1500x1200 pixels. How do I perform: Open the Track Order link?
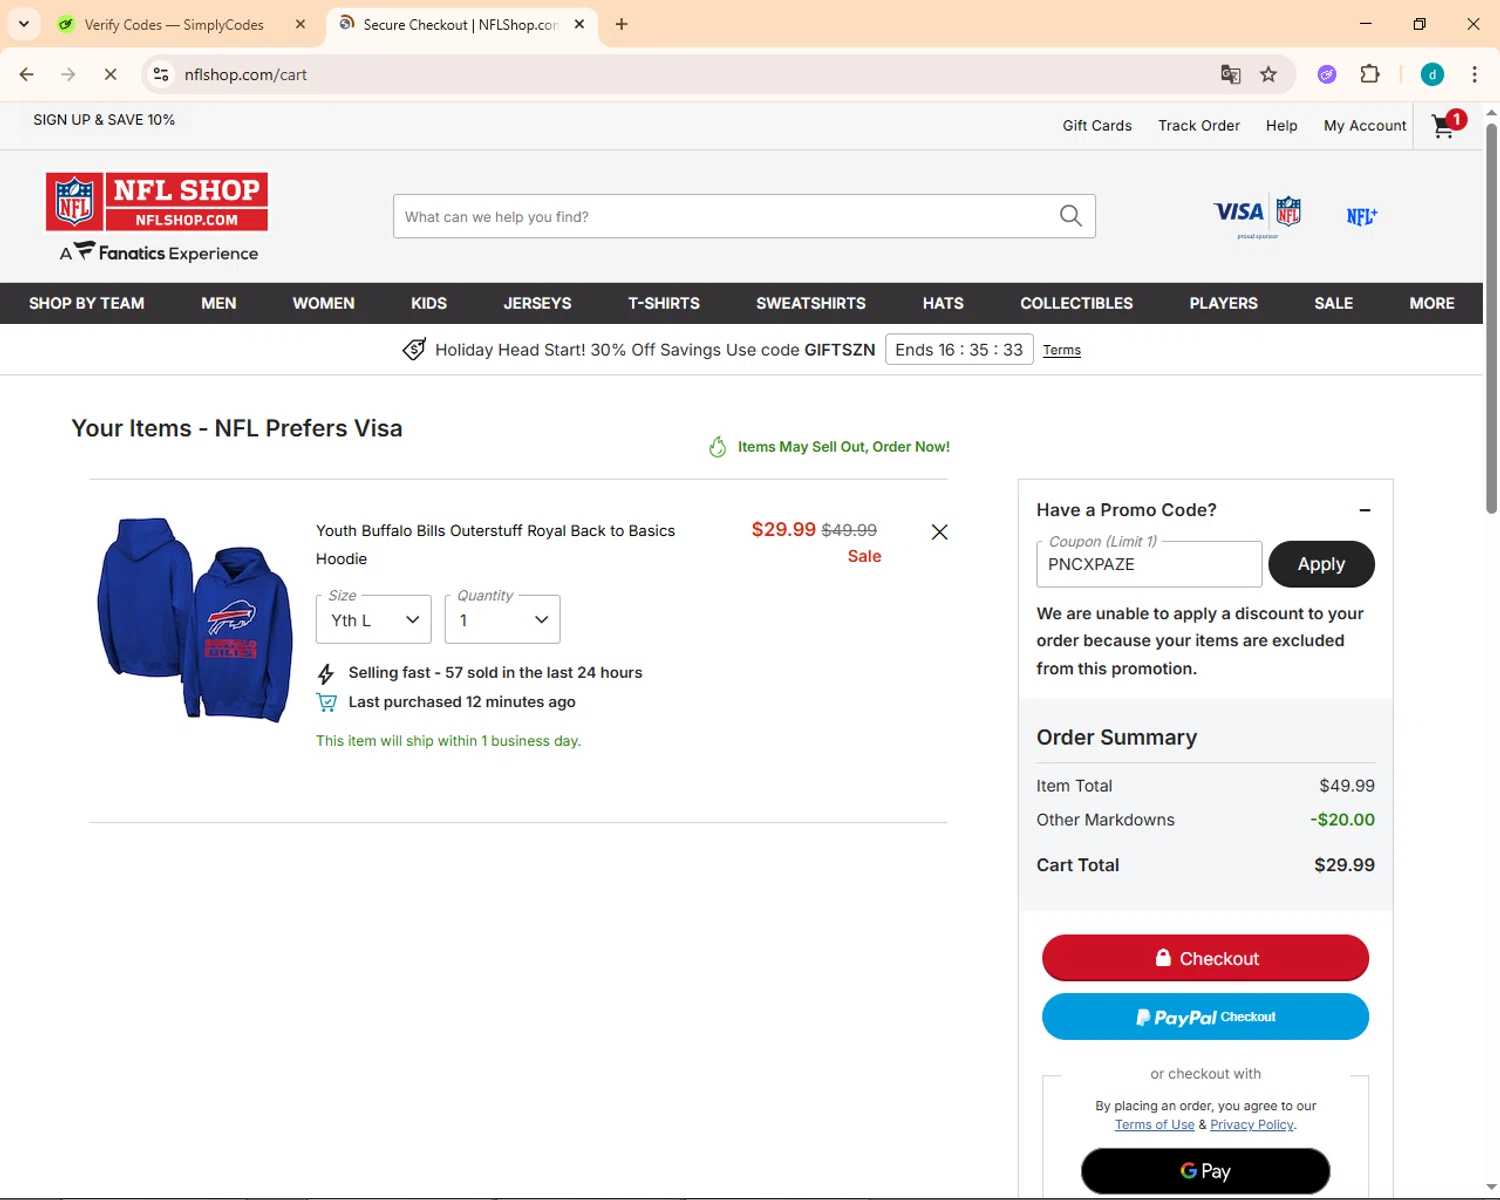tap(1198, 125)
